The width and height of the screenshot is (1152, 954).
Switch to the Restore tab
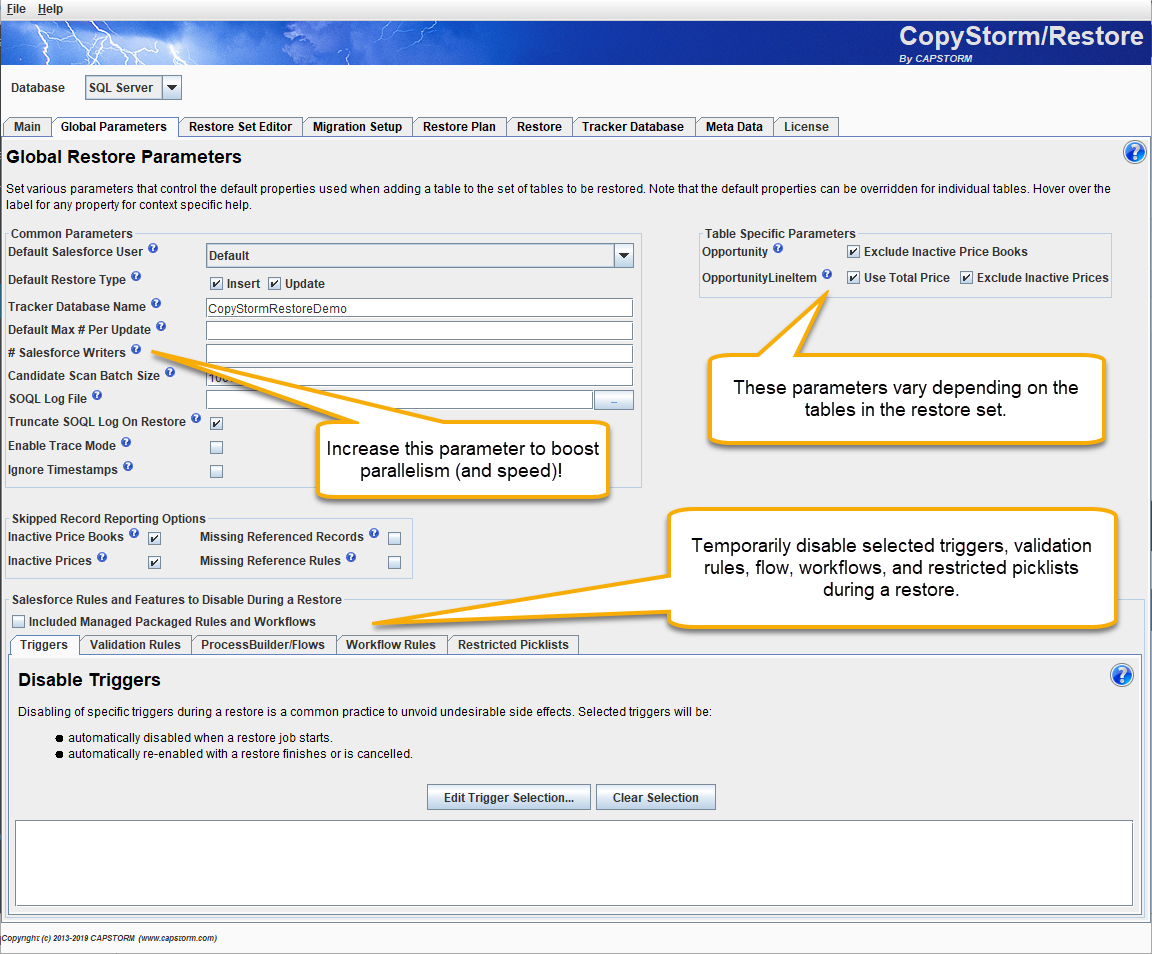tap(539, 126)
